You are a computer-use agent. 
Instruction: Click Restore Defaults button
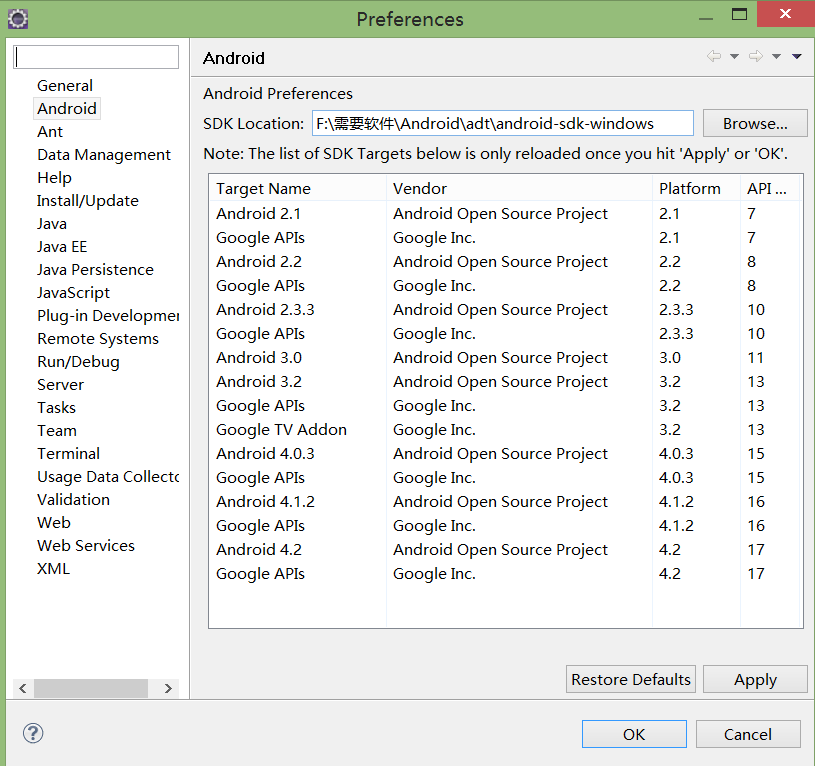click(x=630, y=679)
